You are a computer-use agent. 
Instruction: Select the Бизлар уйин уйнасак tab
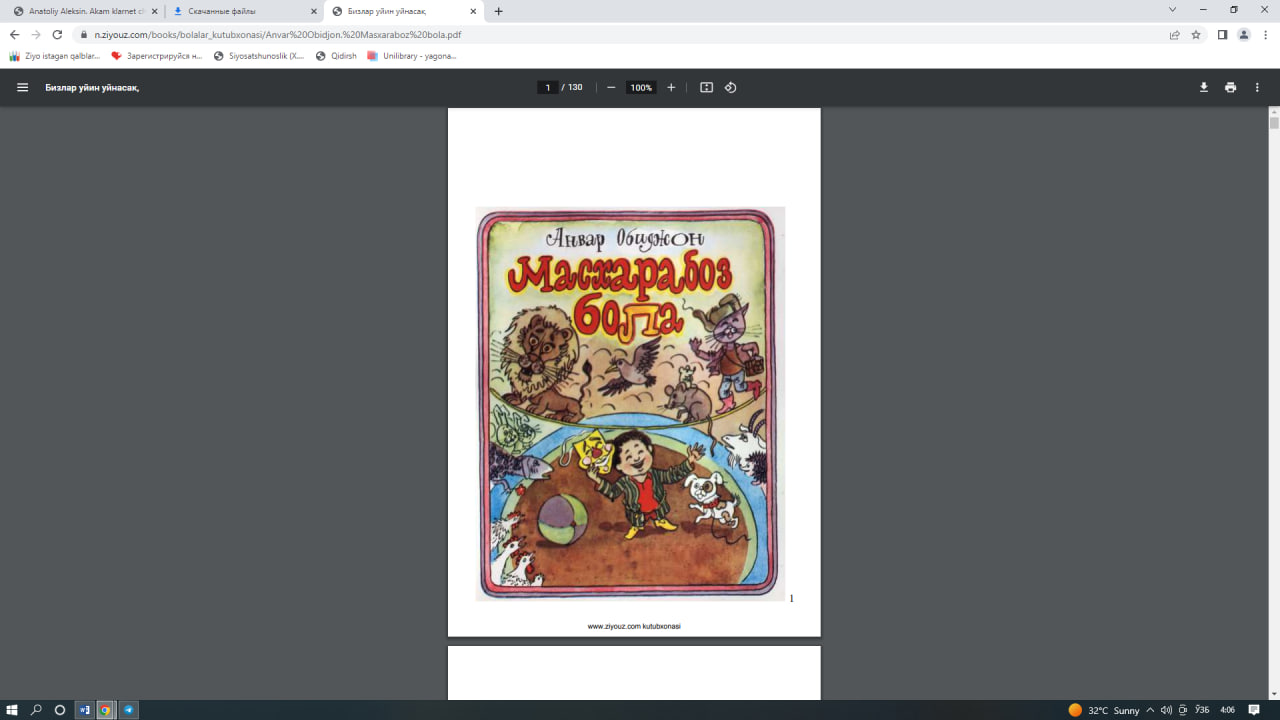(404, 11)
